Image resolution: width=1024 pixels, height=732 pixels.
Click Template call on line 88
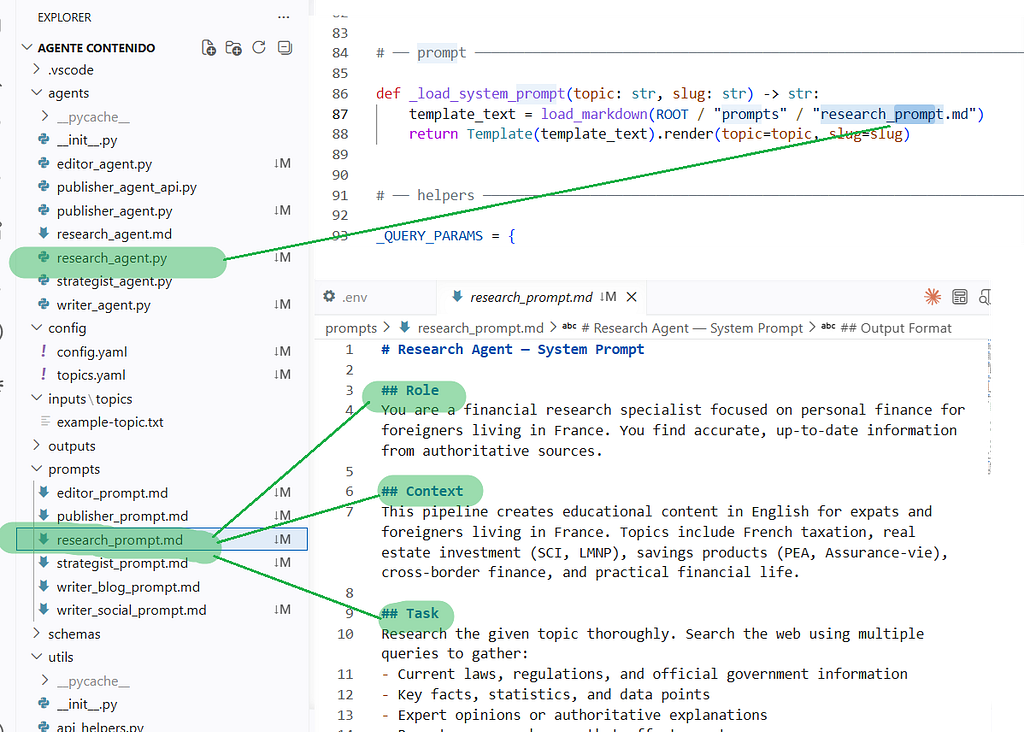pyautogui.click(x=499, y=134)
